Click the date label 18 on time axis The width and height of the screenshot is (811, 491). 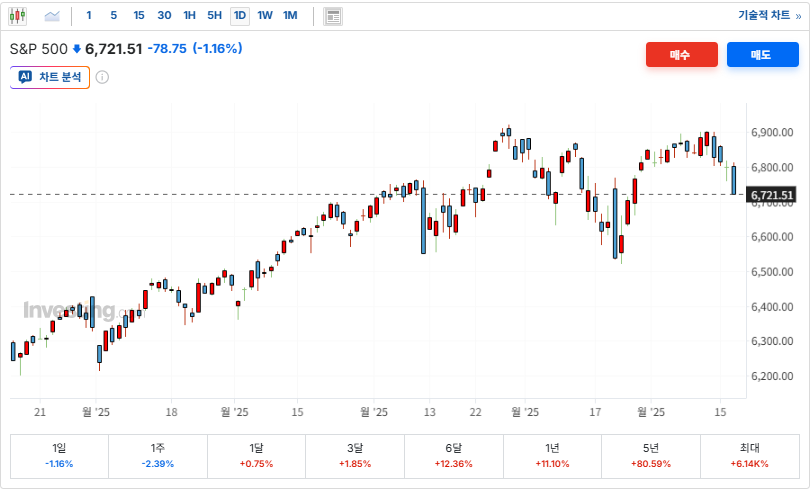(x=171, y=412)
